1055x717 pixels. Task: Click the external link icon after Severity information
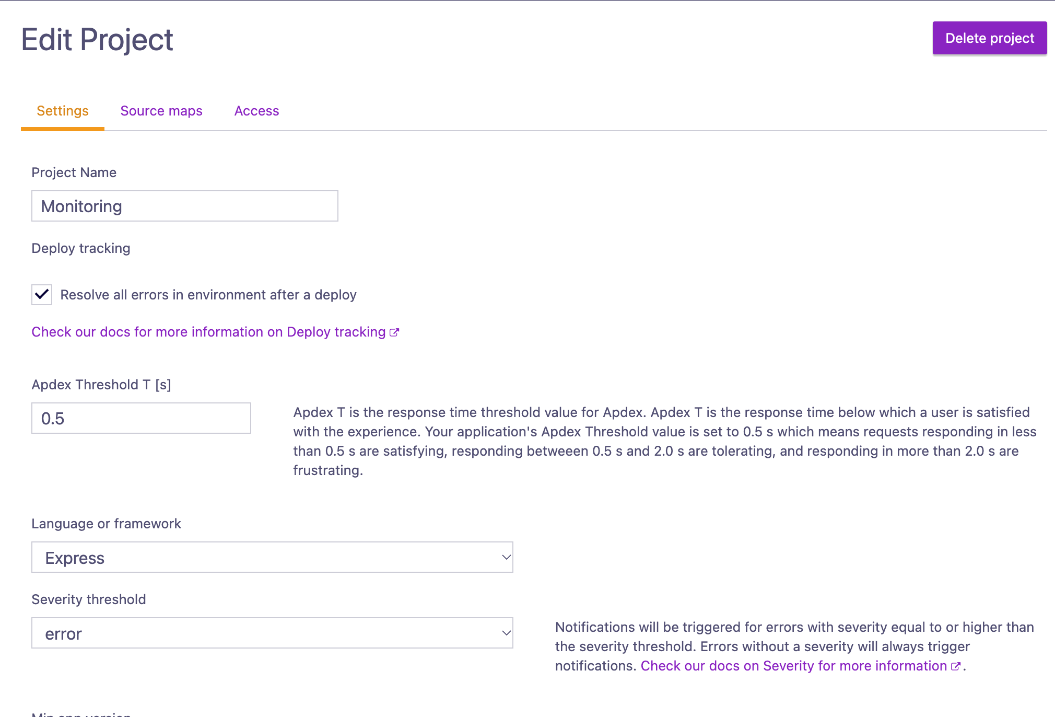click(955, 667)
